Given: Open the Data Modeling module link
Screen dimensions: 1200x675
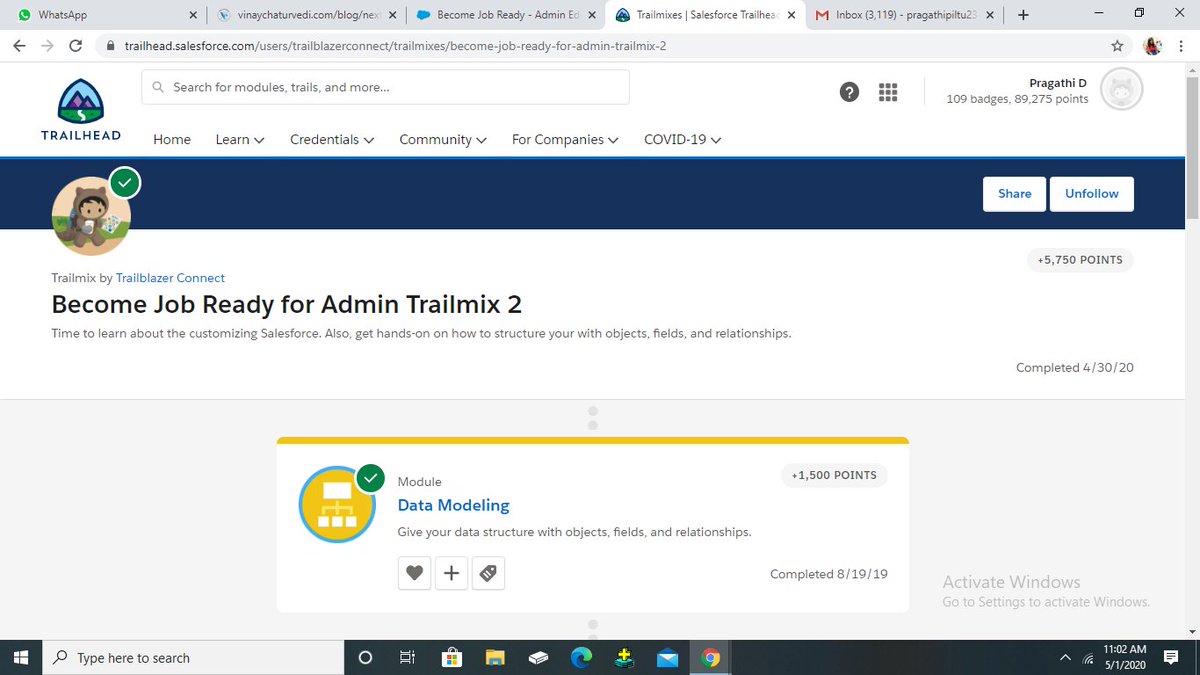Looking at the screenshot, I should pos(453,506).
